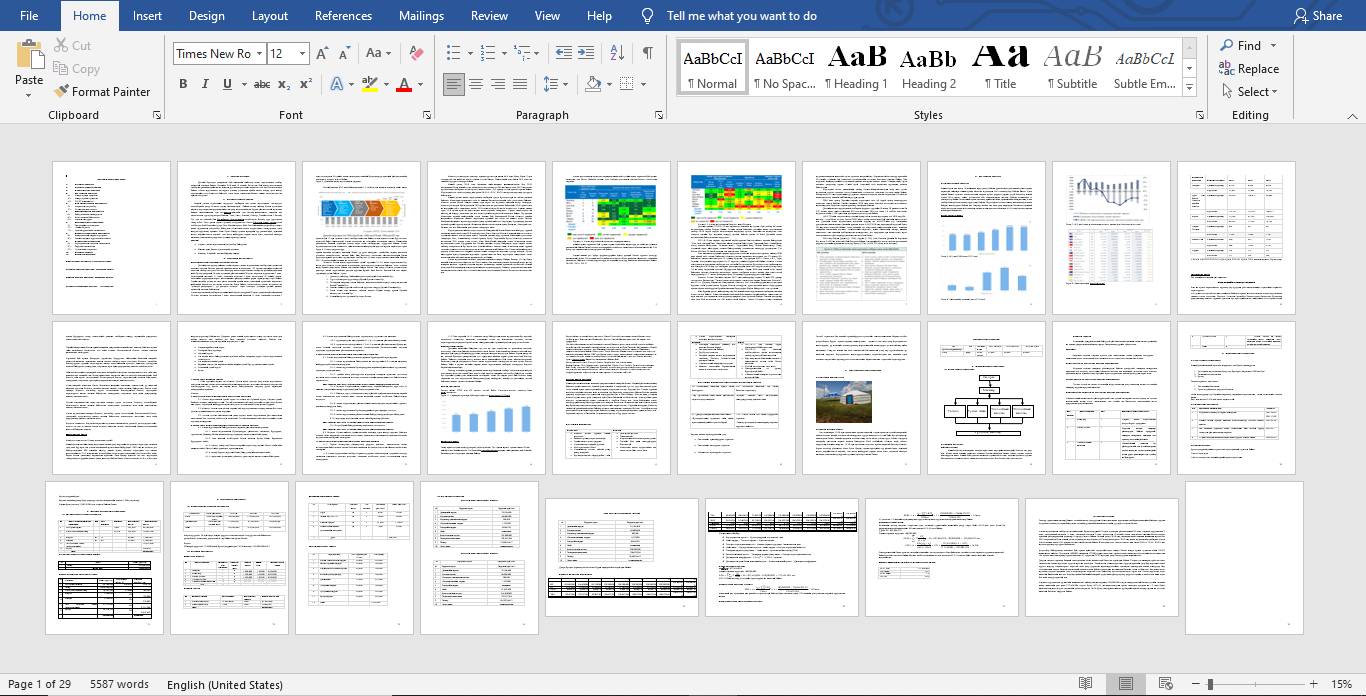This screenshot has width=1366, height=696.
Task: Switch to the References tab
Action: (343, 16)
